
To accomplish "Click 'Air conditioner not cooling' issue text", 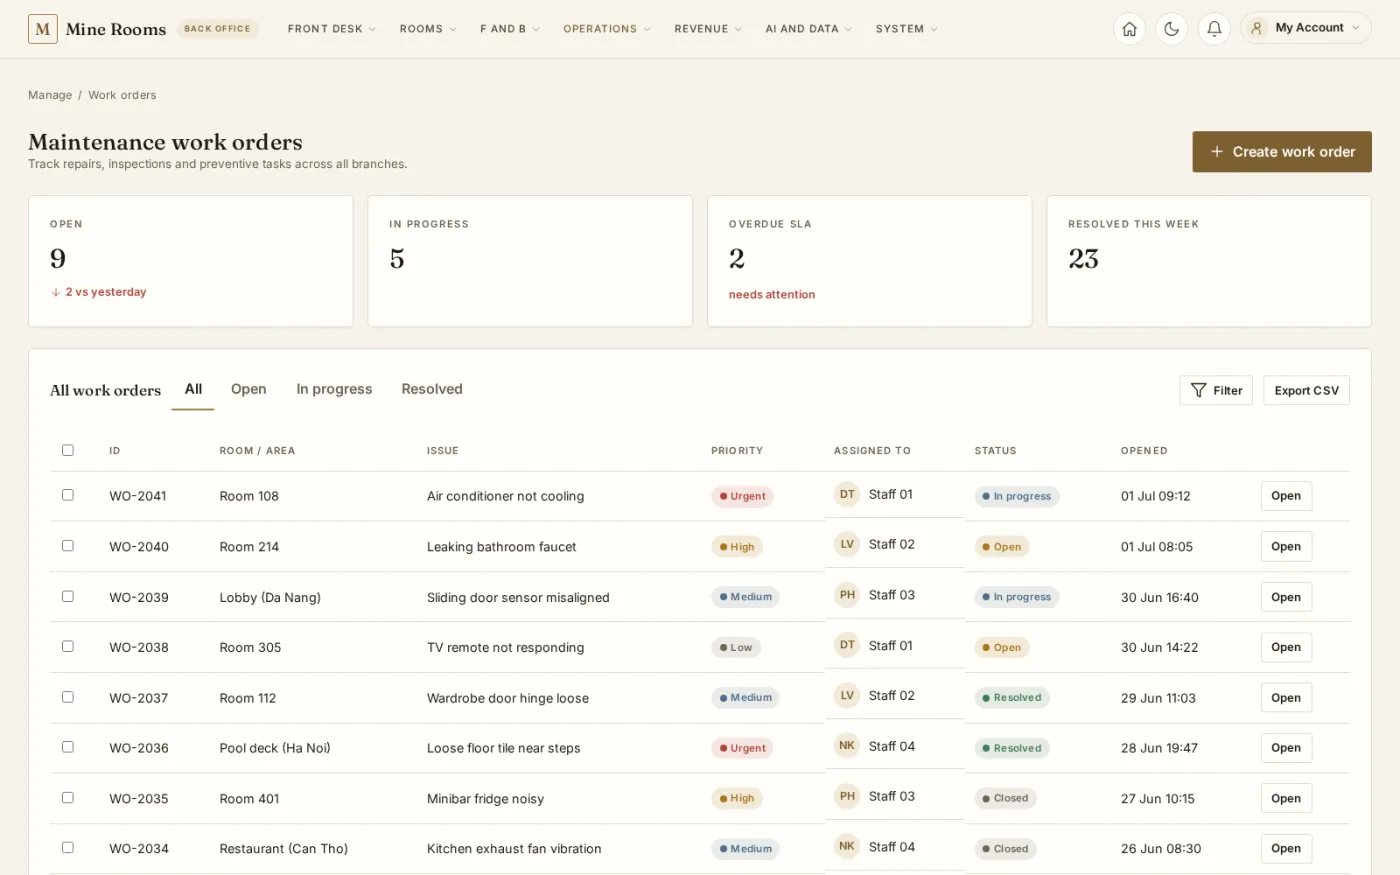I will 505,496.
